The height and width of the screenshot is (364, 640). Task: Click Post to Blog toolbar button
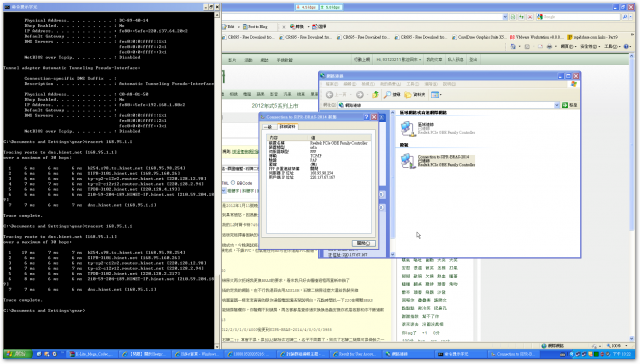coord(256,27)
